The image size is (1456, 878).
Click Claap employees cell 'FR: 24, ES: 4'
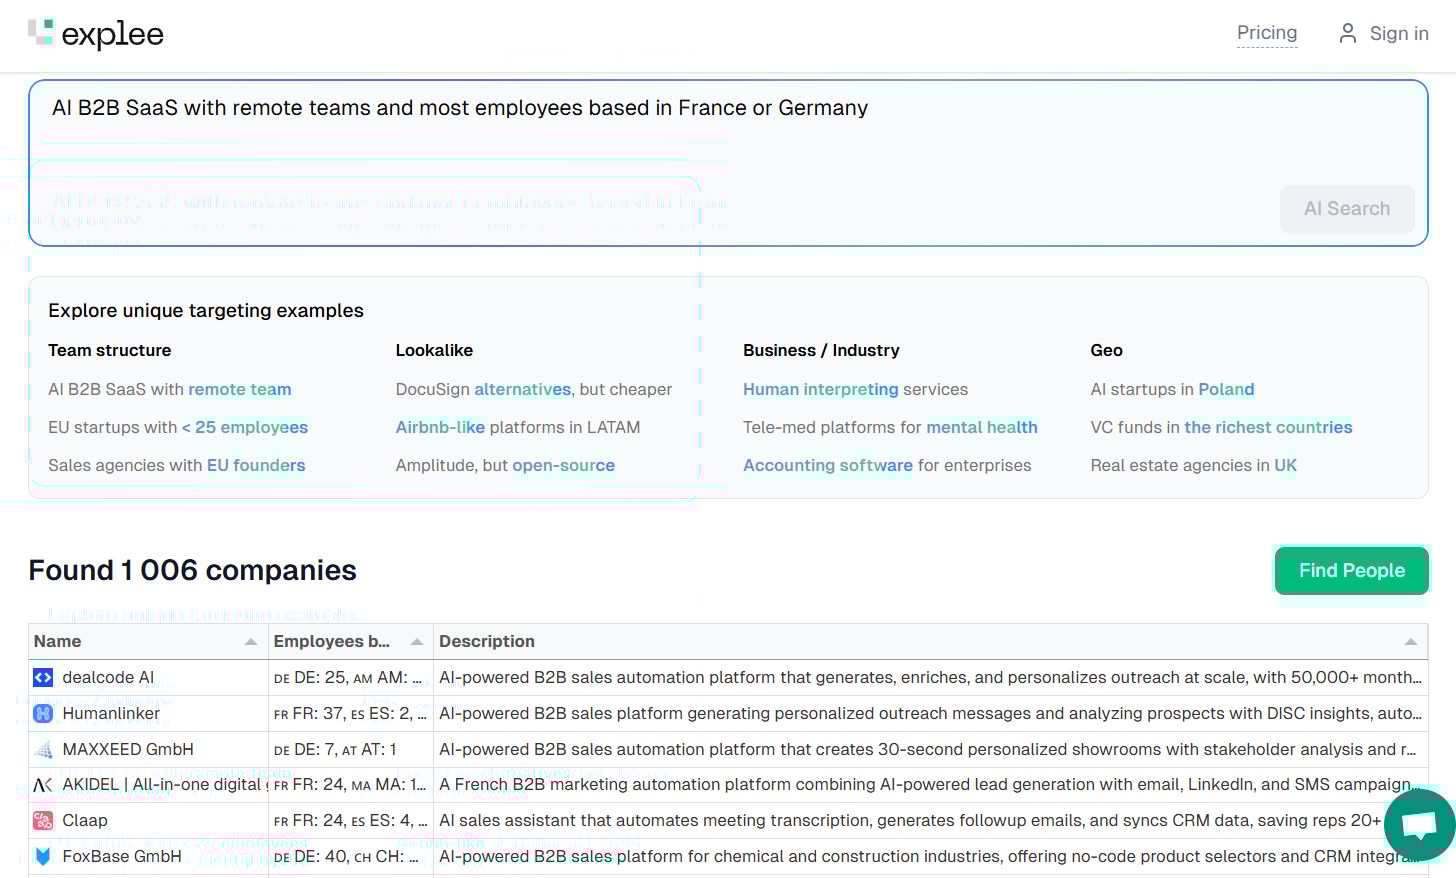[x=350, y=820]
